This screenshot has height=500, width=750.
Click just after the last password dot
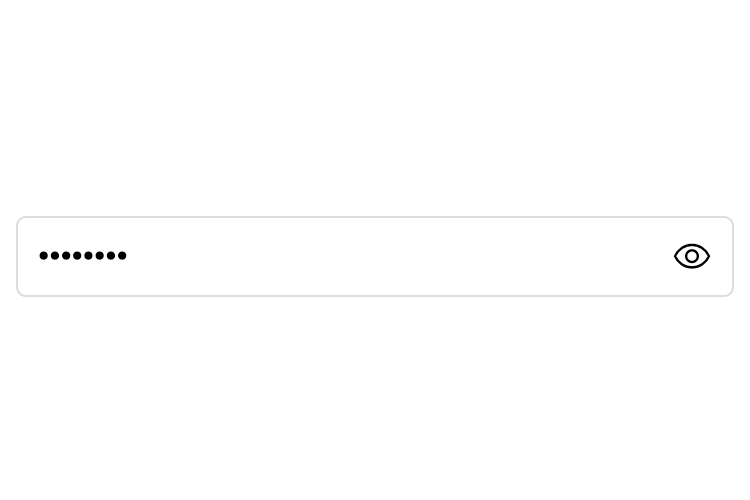point(132,256)
